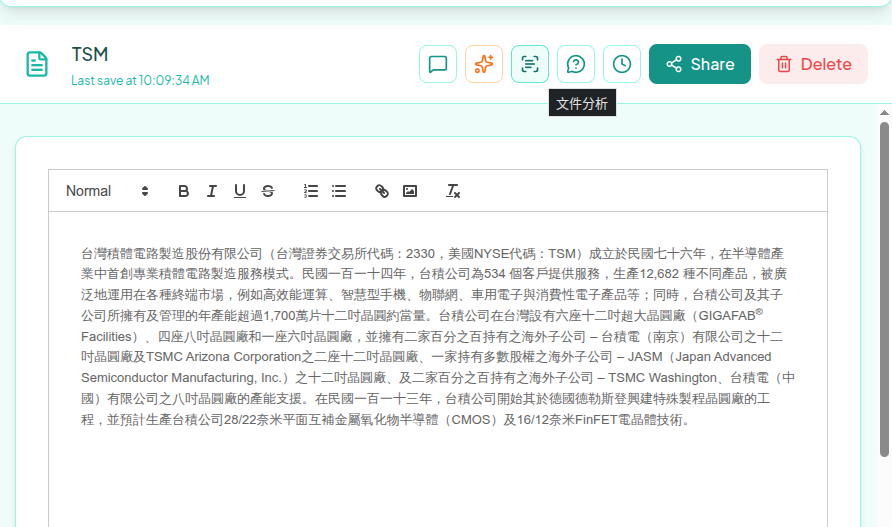The width and height of the screenshot is (892, 527).
Task: Insert an image using the picture icon
Action: point(410,191)
